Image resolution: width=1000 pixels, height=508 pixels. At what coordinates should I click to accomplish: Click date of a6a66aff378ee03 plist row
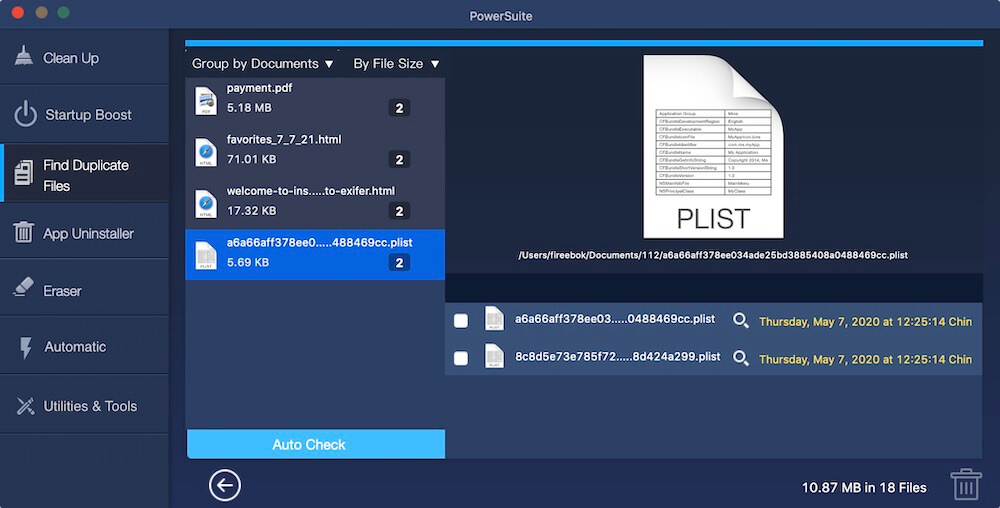[x=865, y=322]
